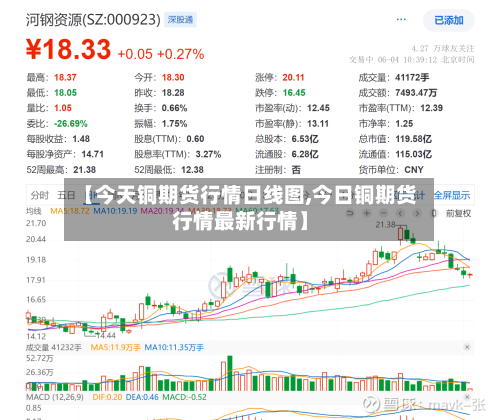Click the stock title 河钢资源(SZ:000923)
The image size is (500, 420).
[x=93, y=20]
